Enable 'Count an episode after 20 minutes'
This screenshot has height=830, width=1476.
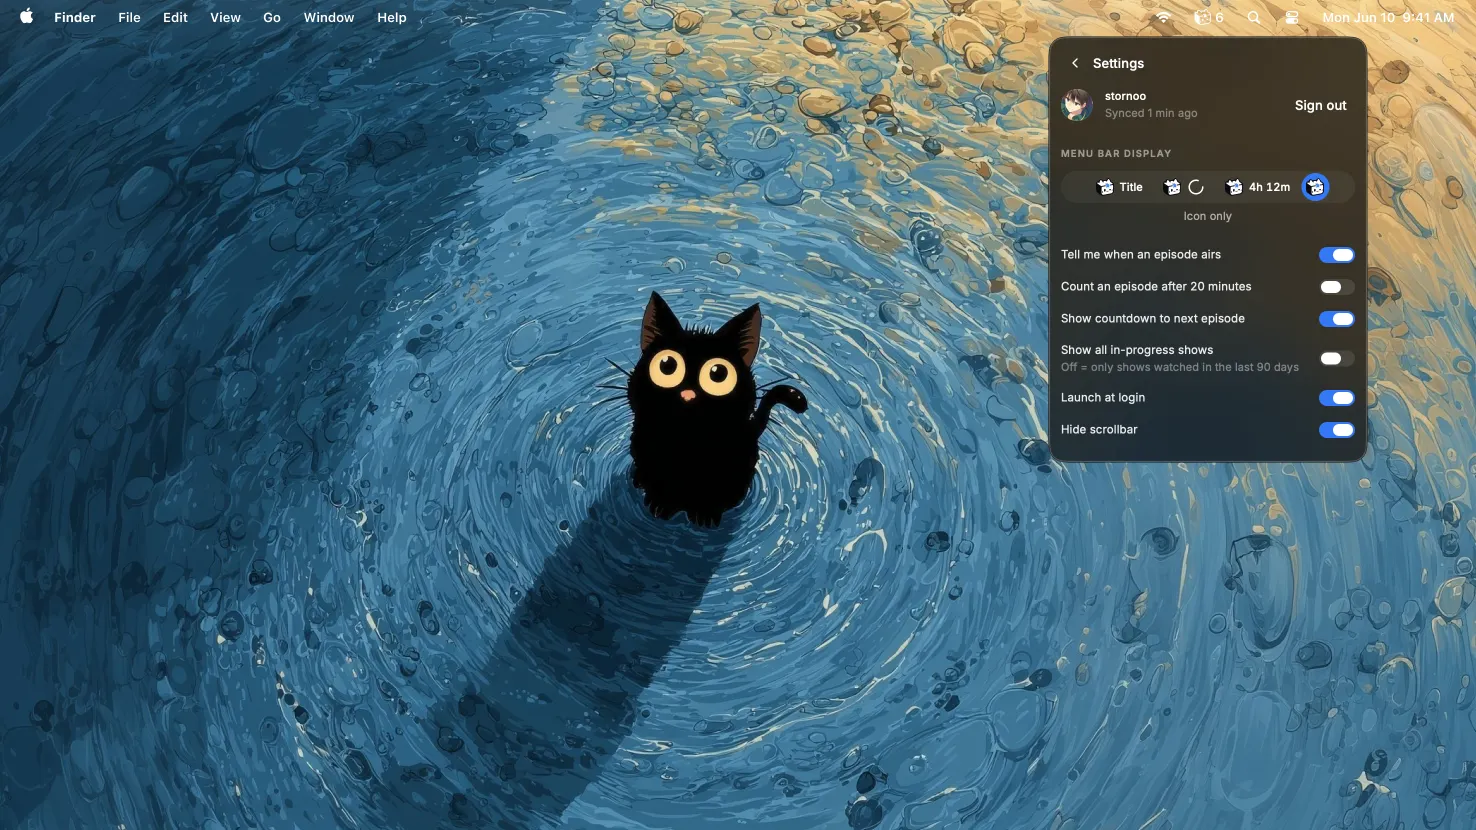[x=1336, y=287]
